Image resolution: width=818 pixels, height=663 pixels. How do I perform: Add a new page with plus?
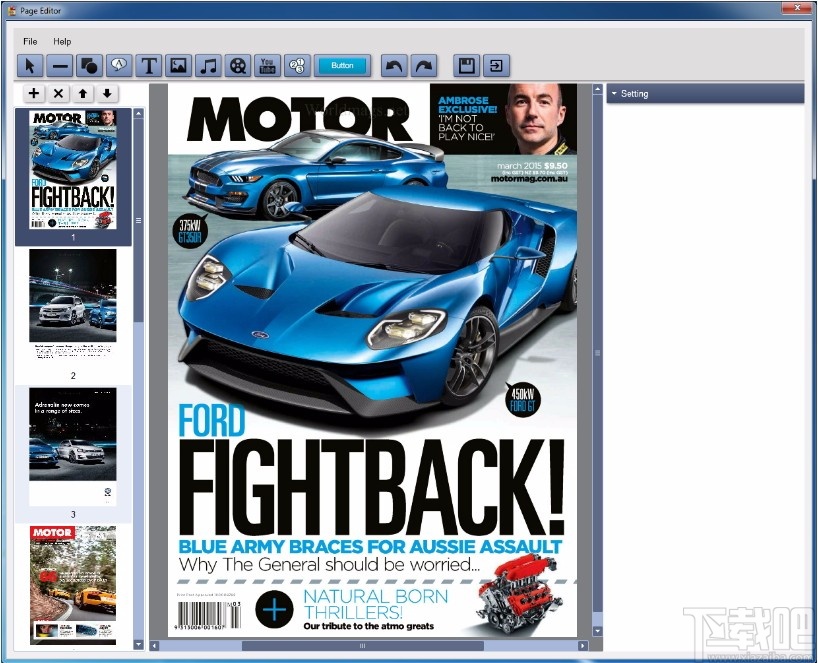coord(34,93)
